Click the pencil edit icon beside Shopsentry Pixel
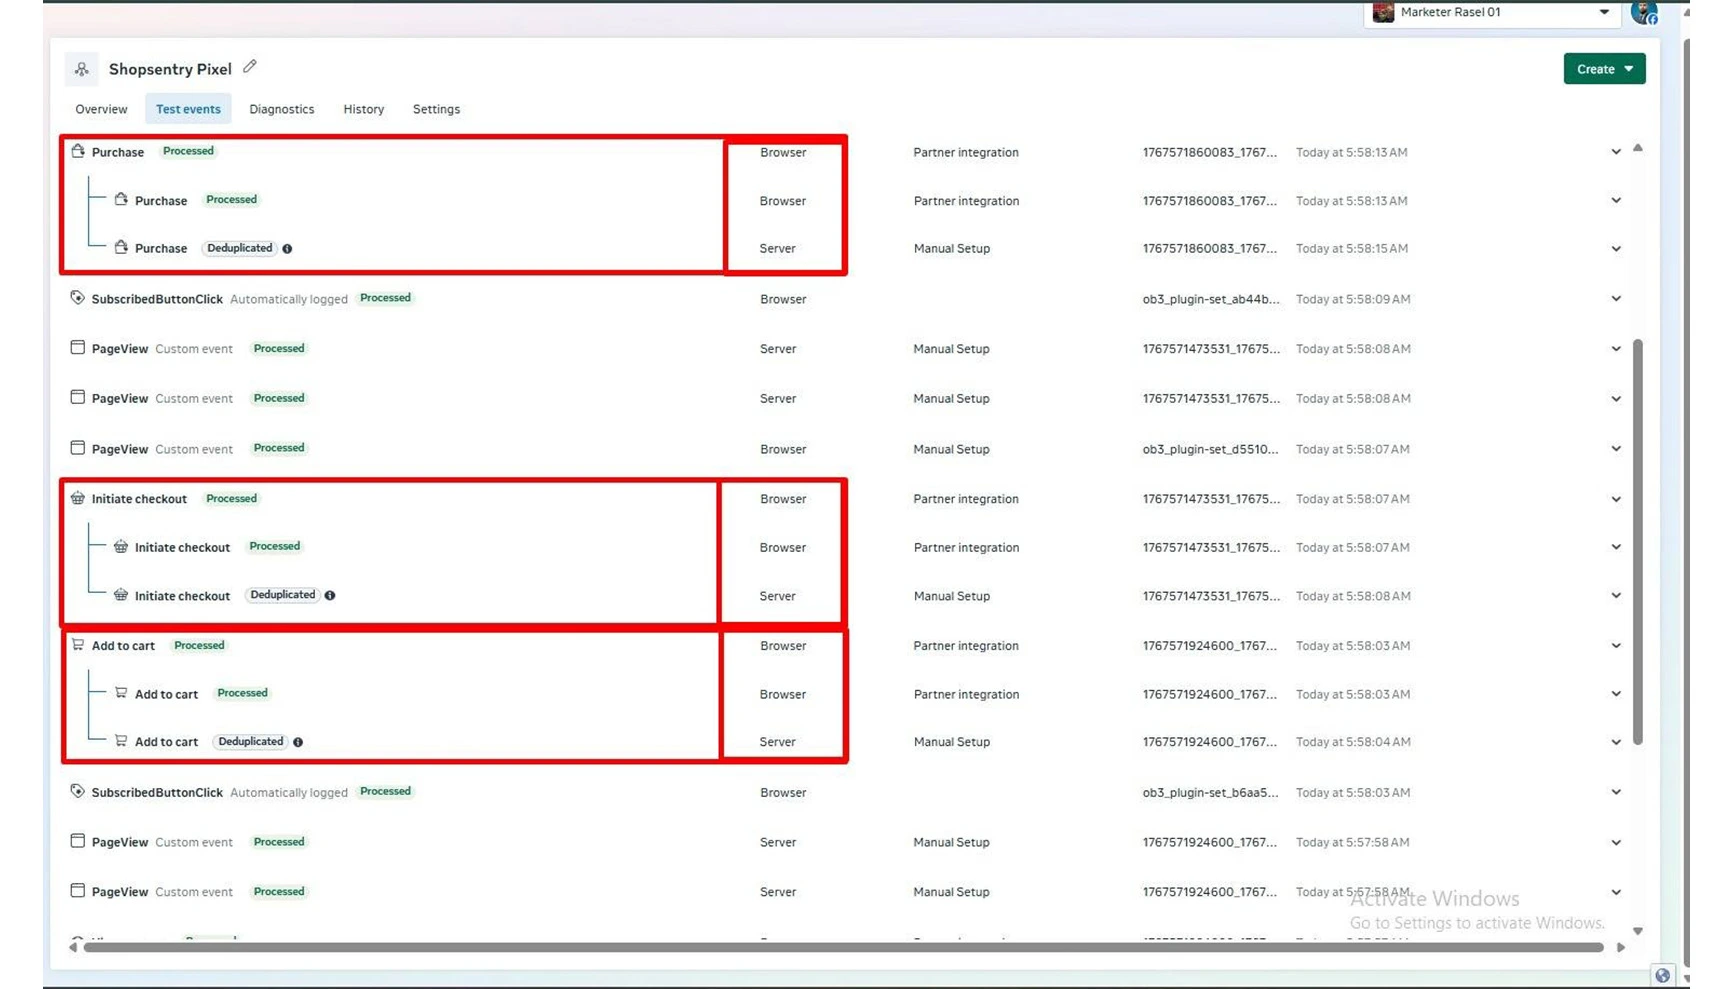This screenshot has height=989, width=1733. 250,67
